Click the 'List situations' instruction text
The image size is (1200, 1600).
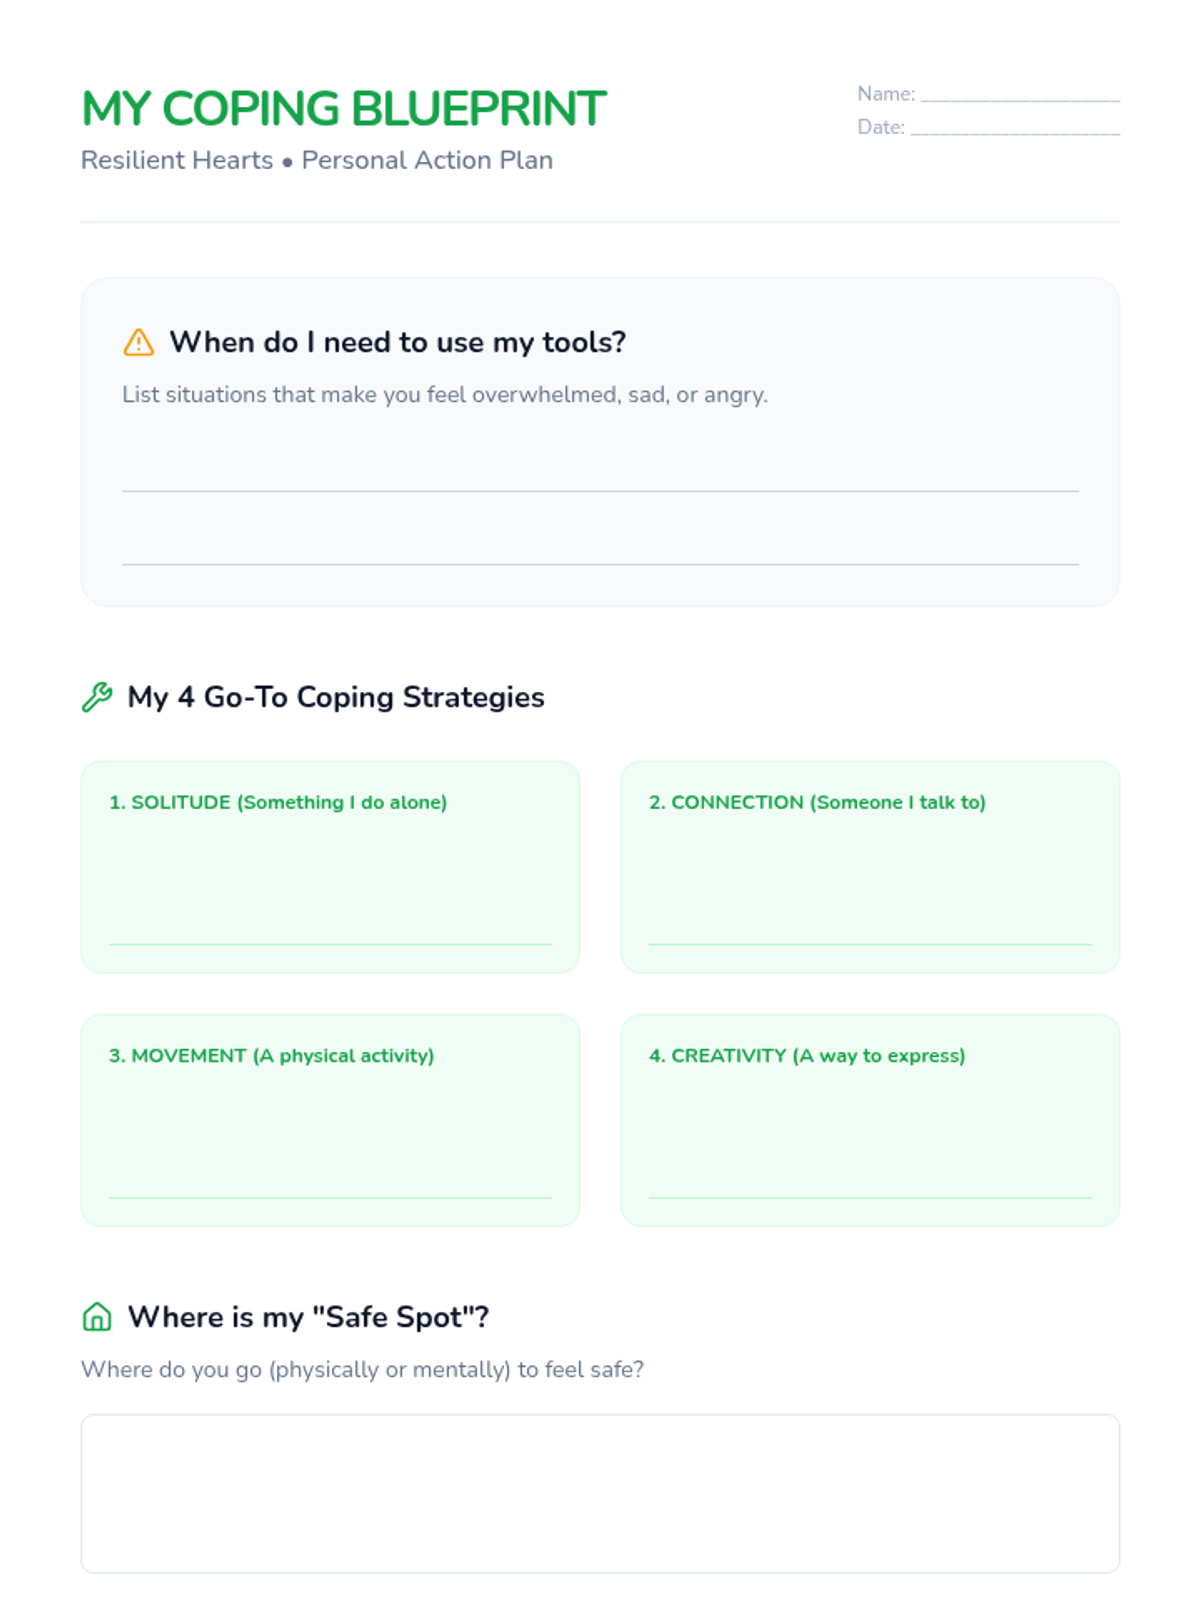click(444, 395)
